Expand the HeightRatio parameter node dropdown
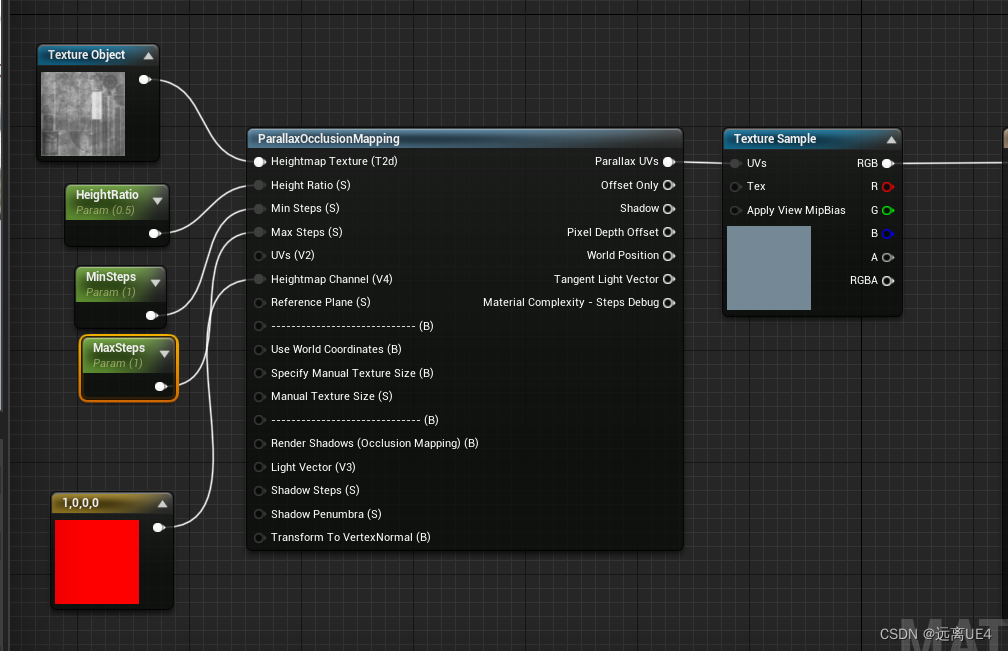The width and height of the screenshot is (1008, 651). pyautogui.click(x=157, y=201)
